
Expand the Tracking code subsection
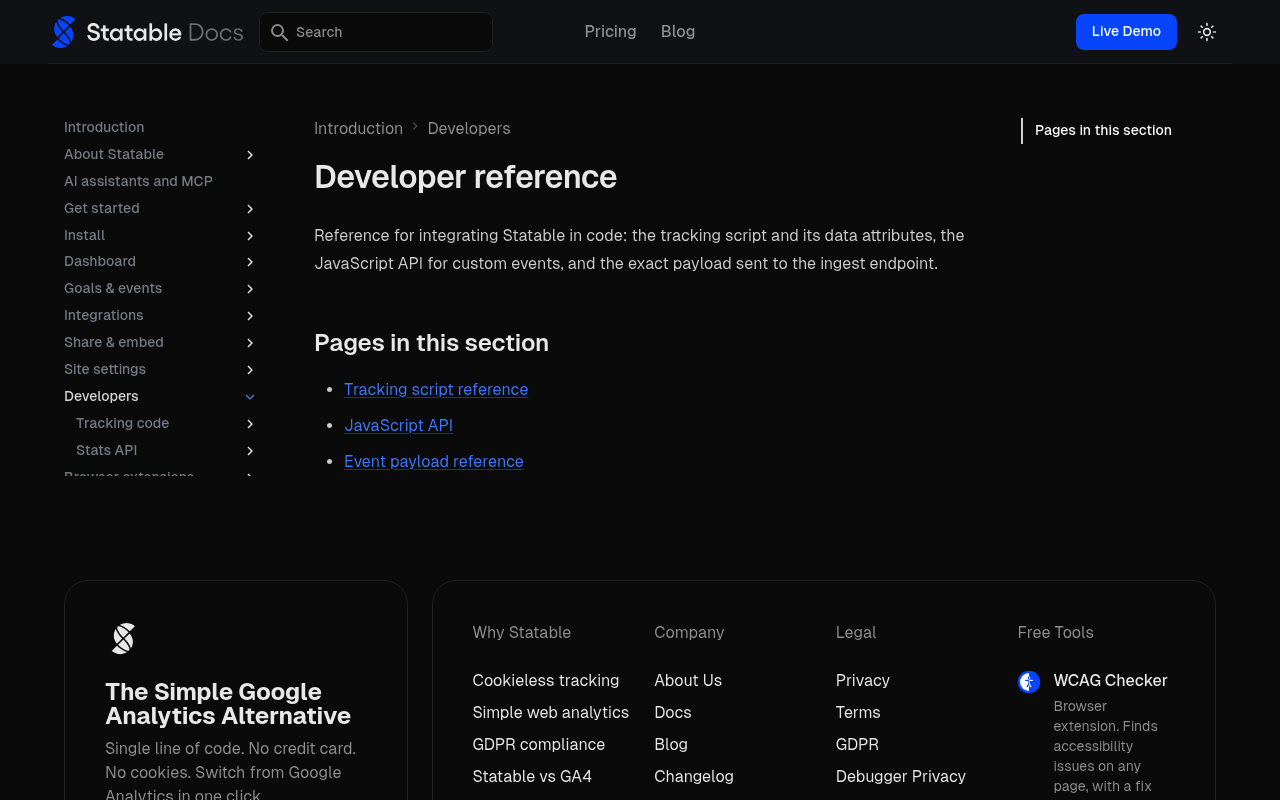pos(250,424)
